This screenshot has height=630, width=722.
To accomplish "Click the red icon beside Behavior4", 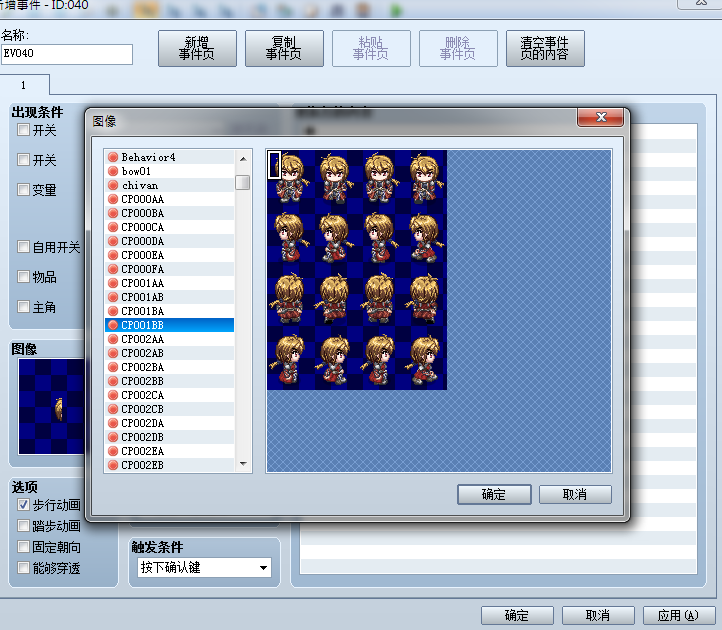I will coord(113,157).
